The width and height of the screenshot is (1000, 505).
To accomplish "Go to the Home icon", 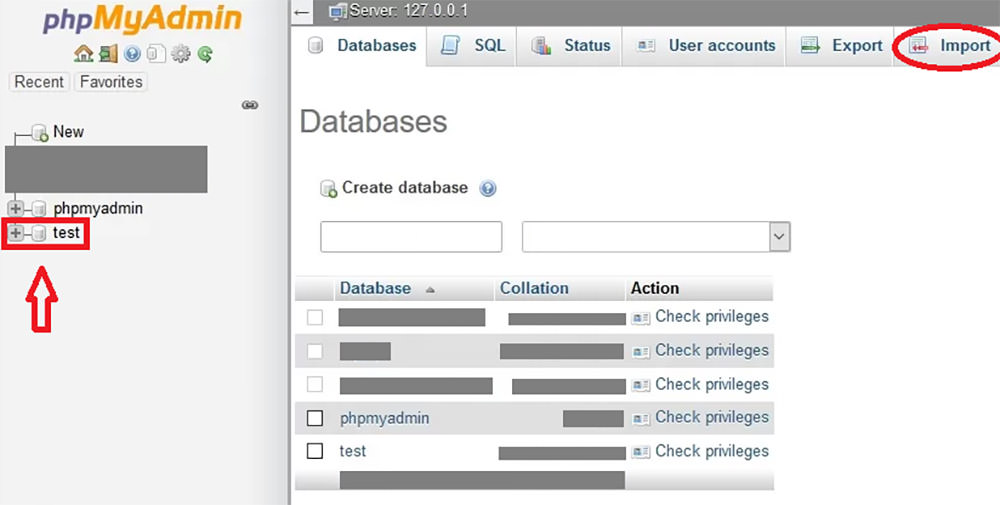I will pyautogui.click(x=84, y=54).
